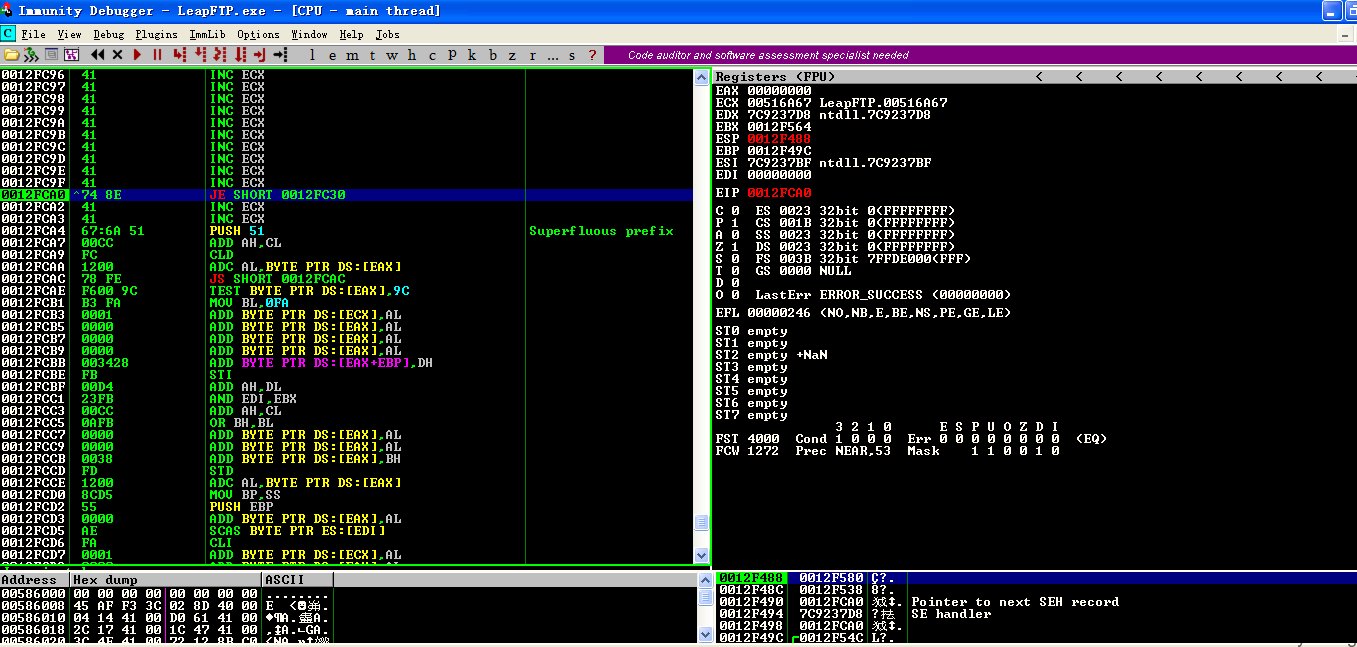Click Execute till return icon

point(260,54)
